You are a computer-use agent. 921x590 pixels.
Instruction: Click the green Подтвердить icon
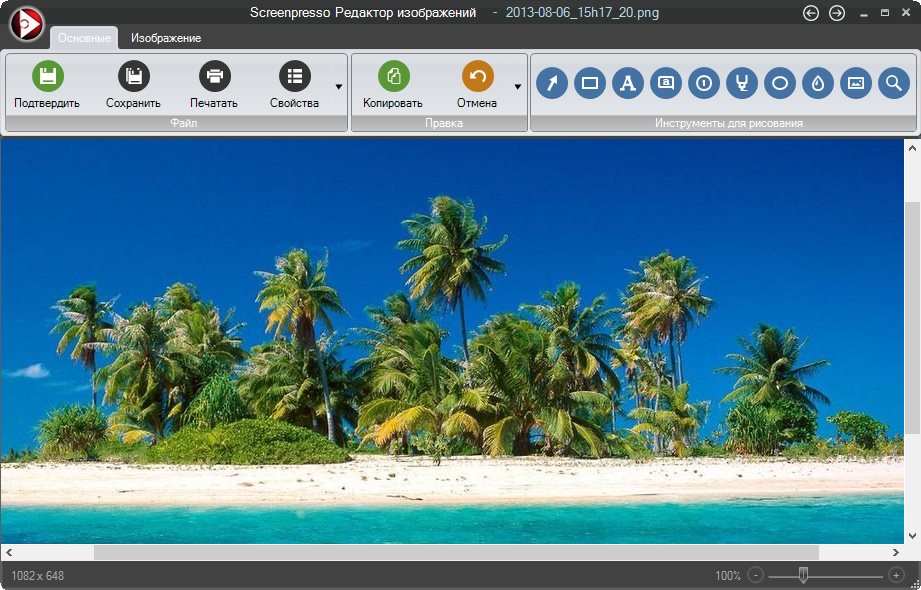coord(48,76)
